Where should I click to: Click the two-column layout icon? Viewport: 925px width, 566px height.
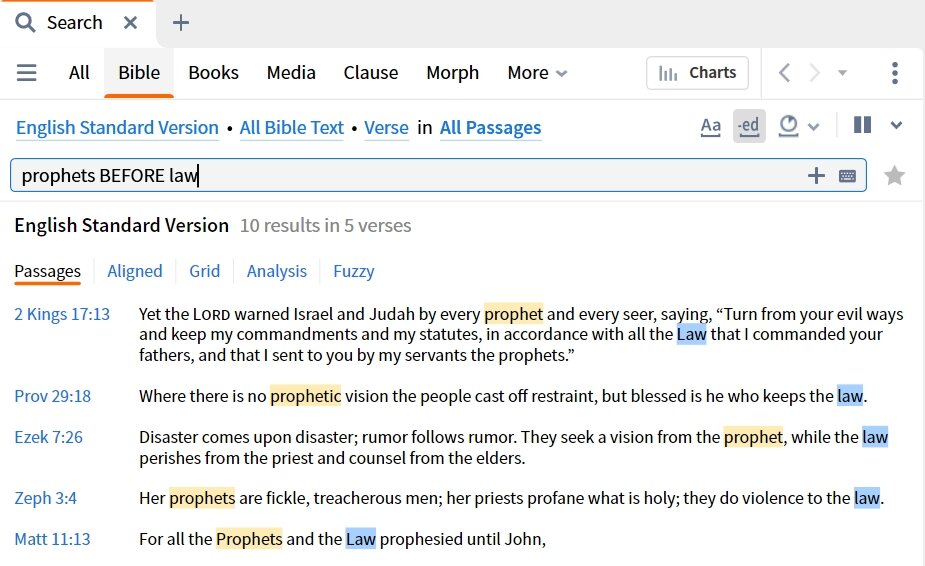(862, 125)
